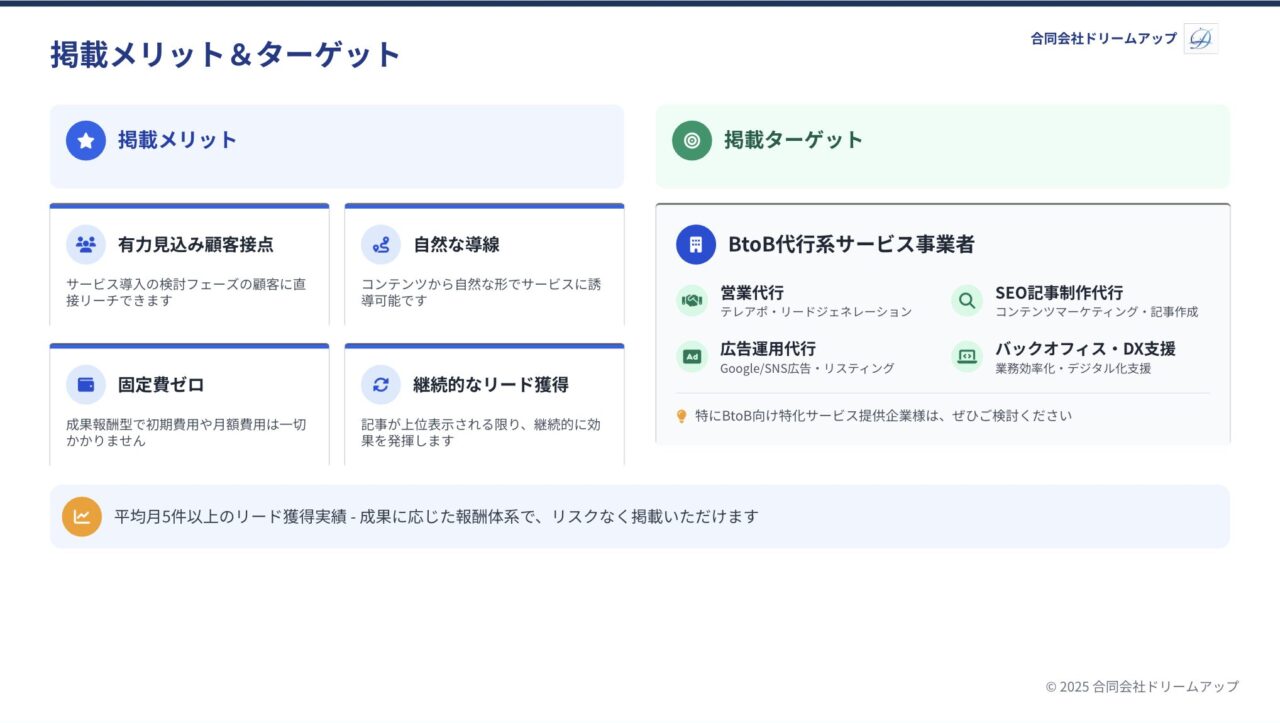The height and width of the screenshot is (723, 1280).
Task: Click the route icon for 自然な導線
Action: (x=381, y=244)
